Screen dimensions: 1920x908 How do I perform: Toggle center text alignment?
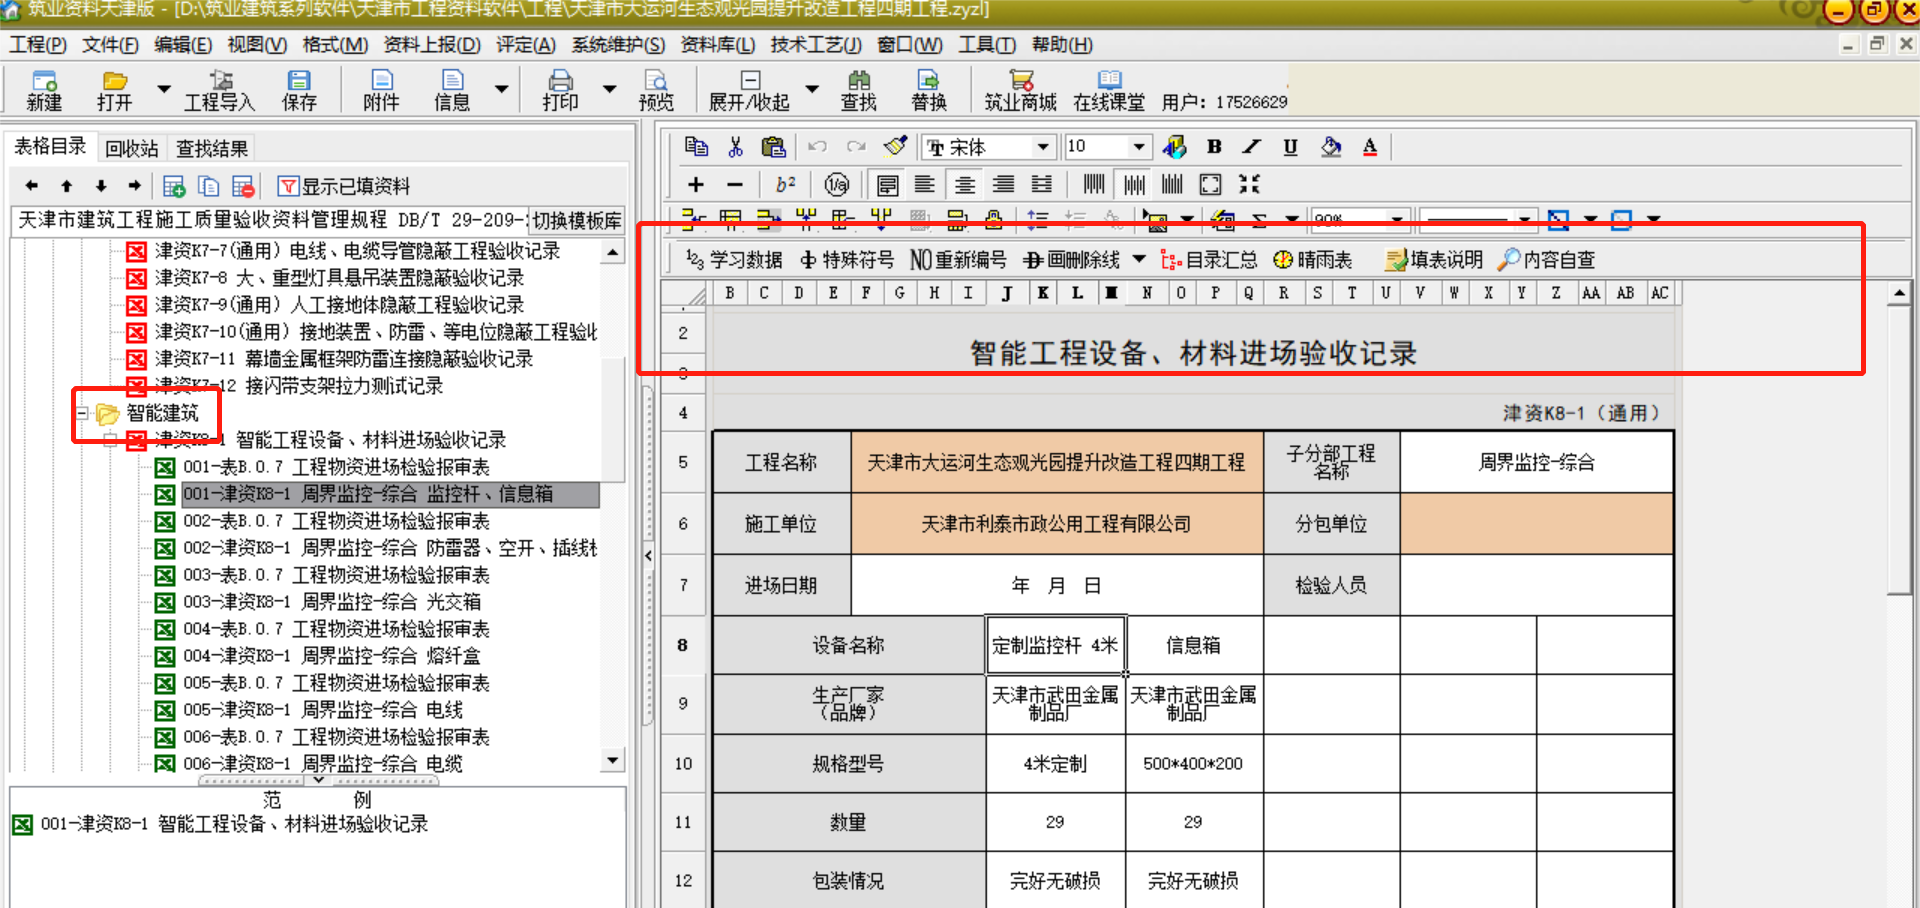click(964, 184)
